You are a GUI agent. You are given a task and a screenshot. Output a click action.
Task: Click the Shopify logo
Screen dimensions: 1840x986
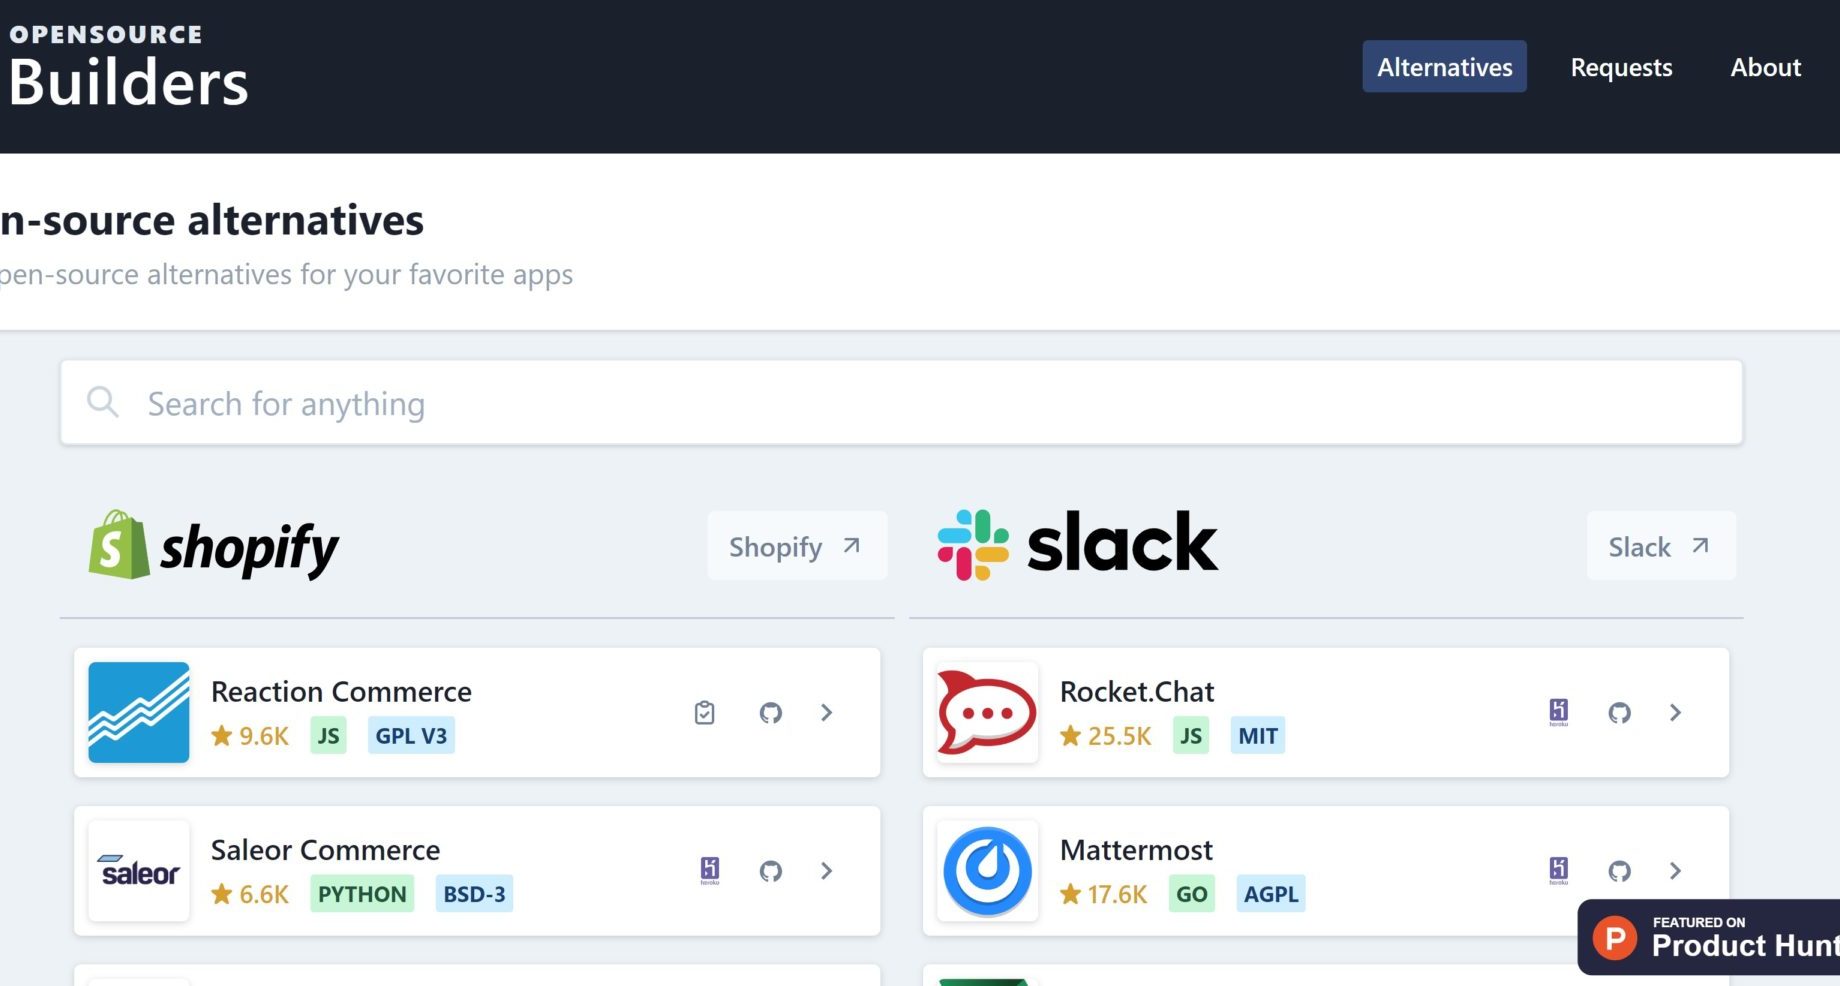(214, 545)
